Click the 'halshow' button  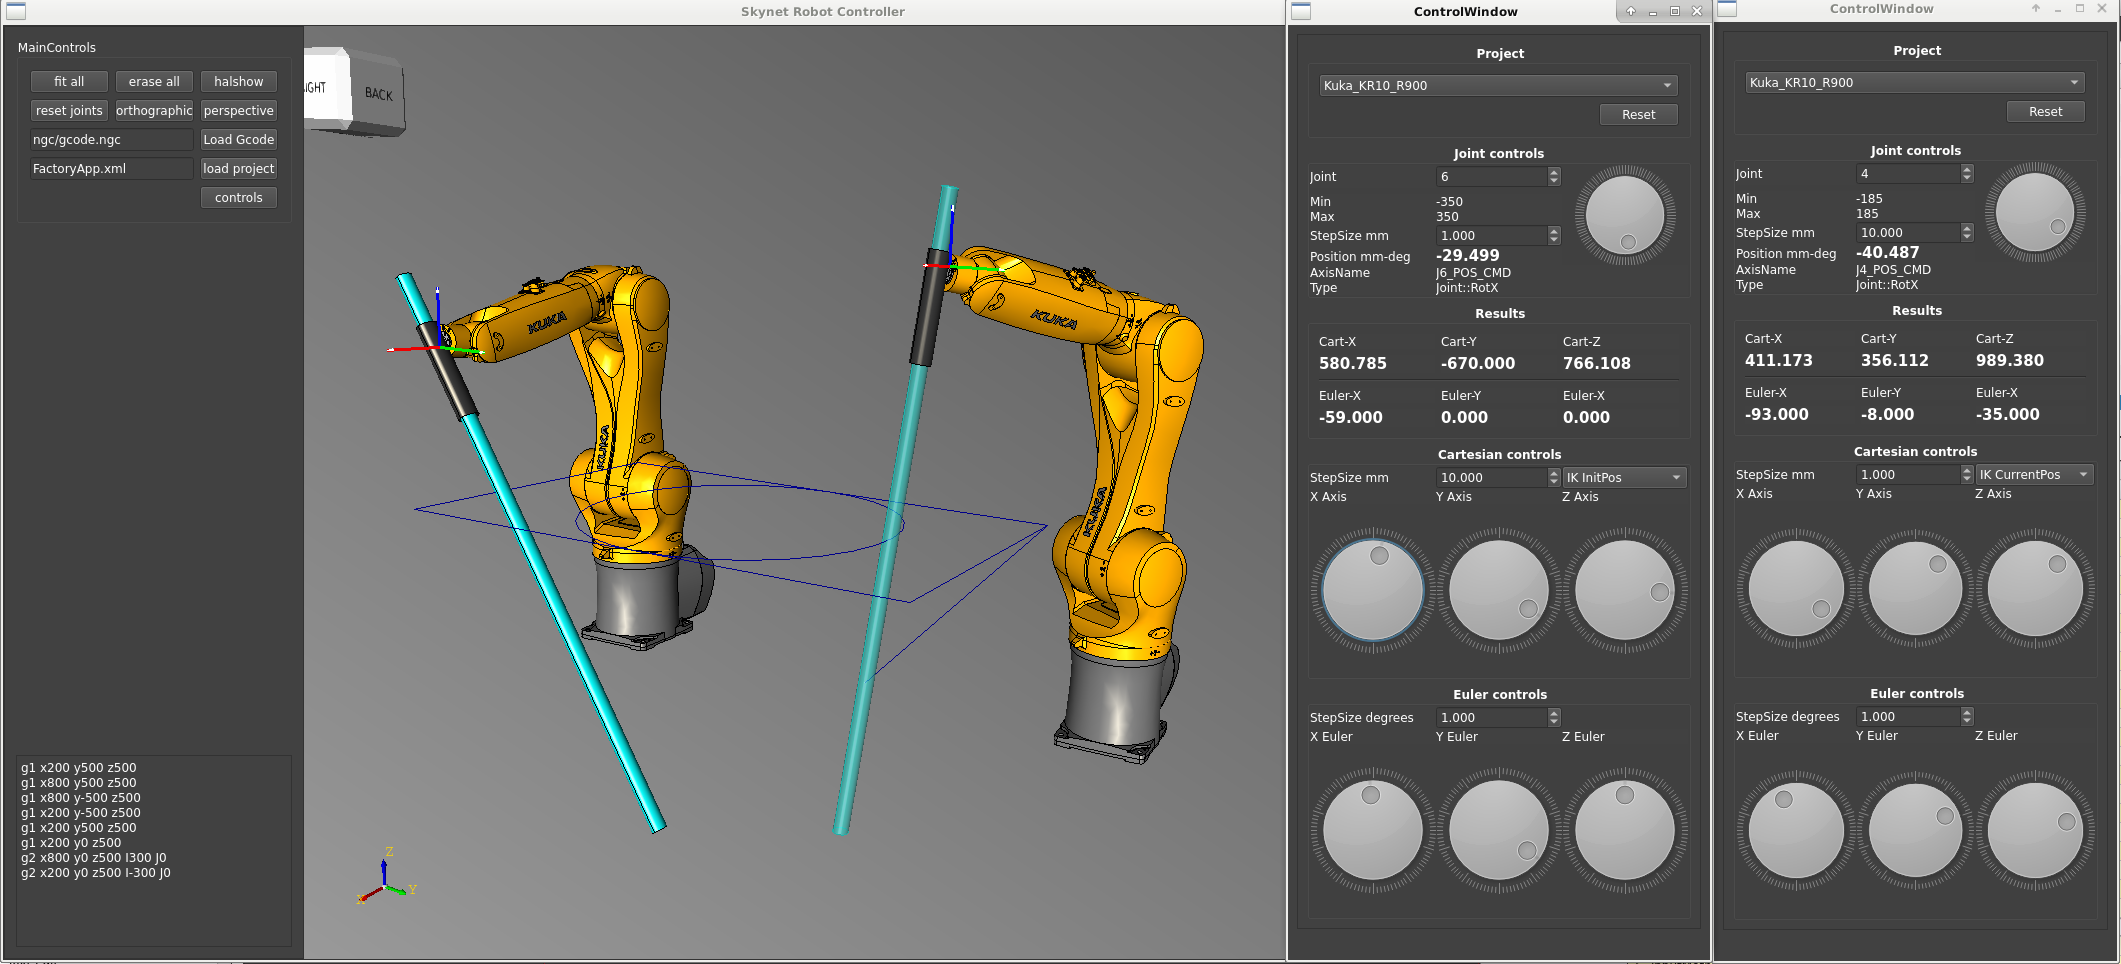click(239, 82)
